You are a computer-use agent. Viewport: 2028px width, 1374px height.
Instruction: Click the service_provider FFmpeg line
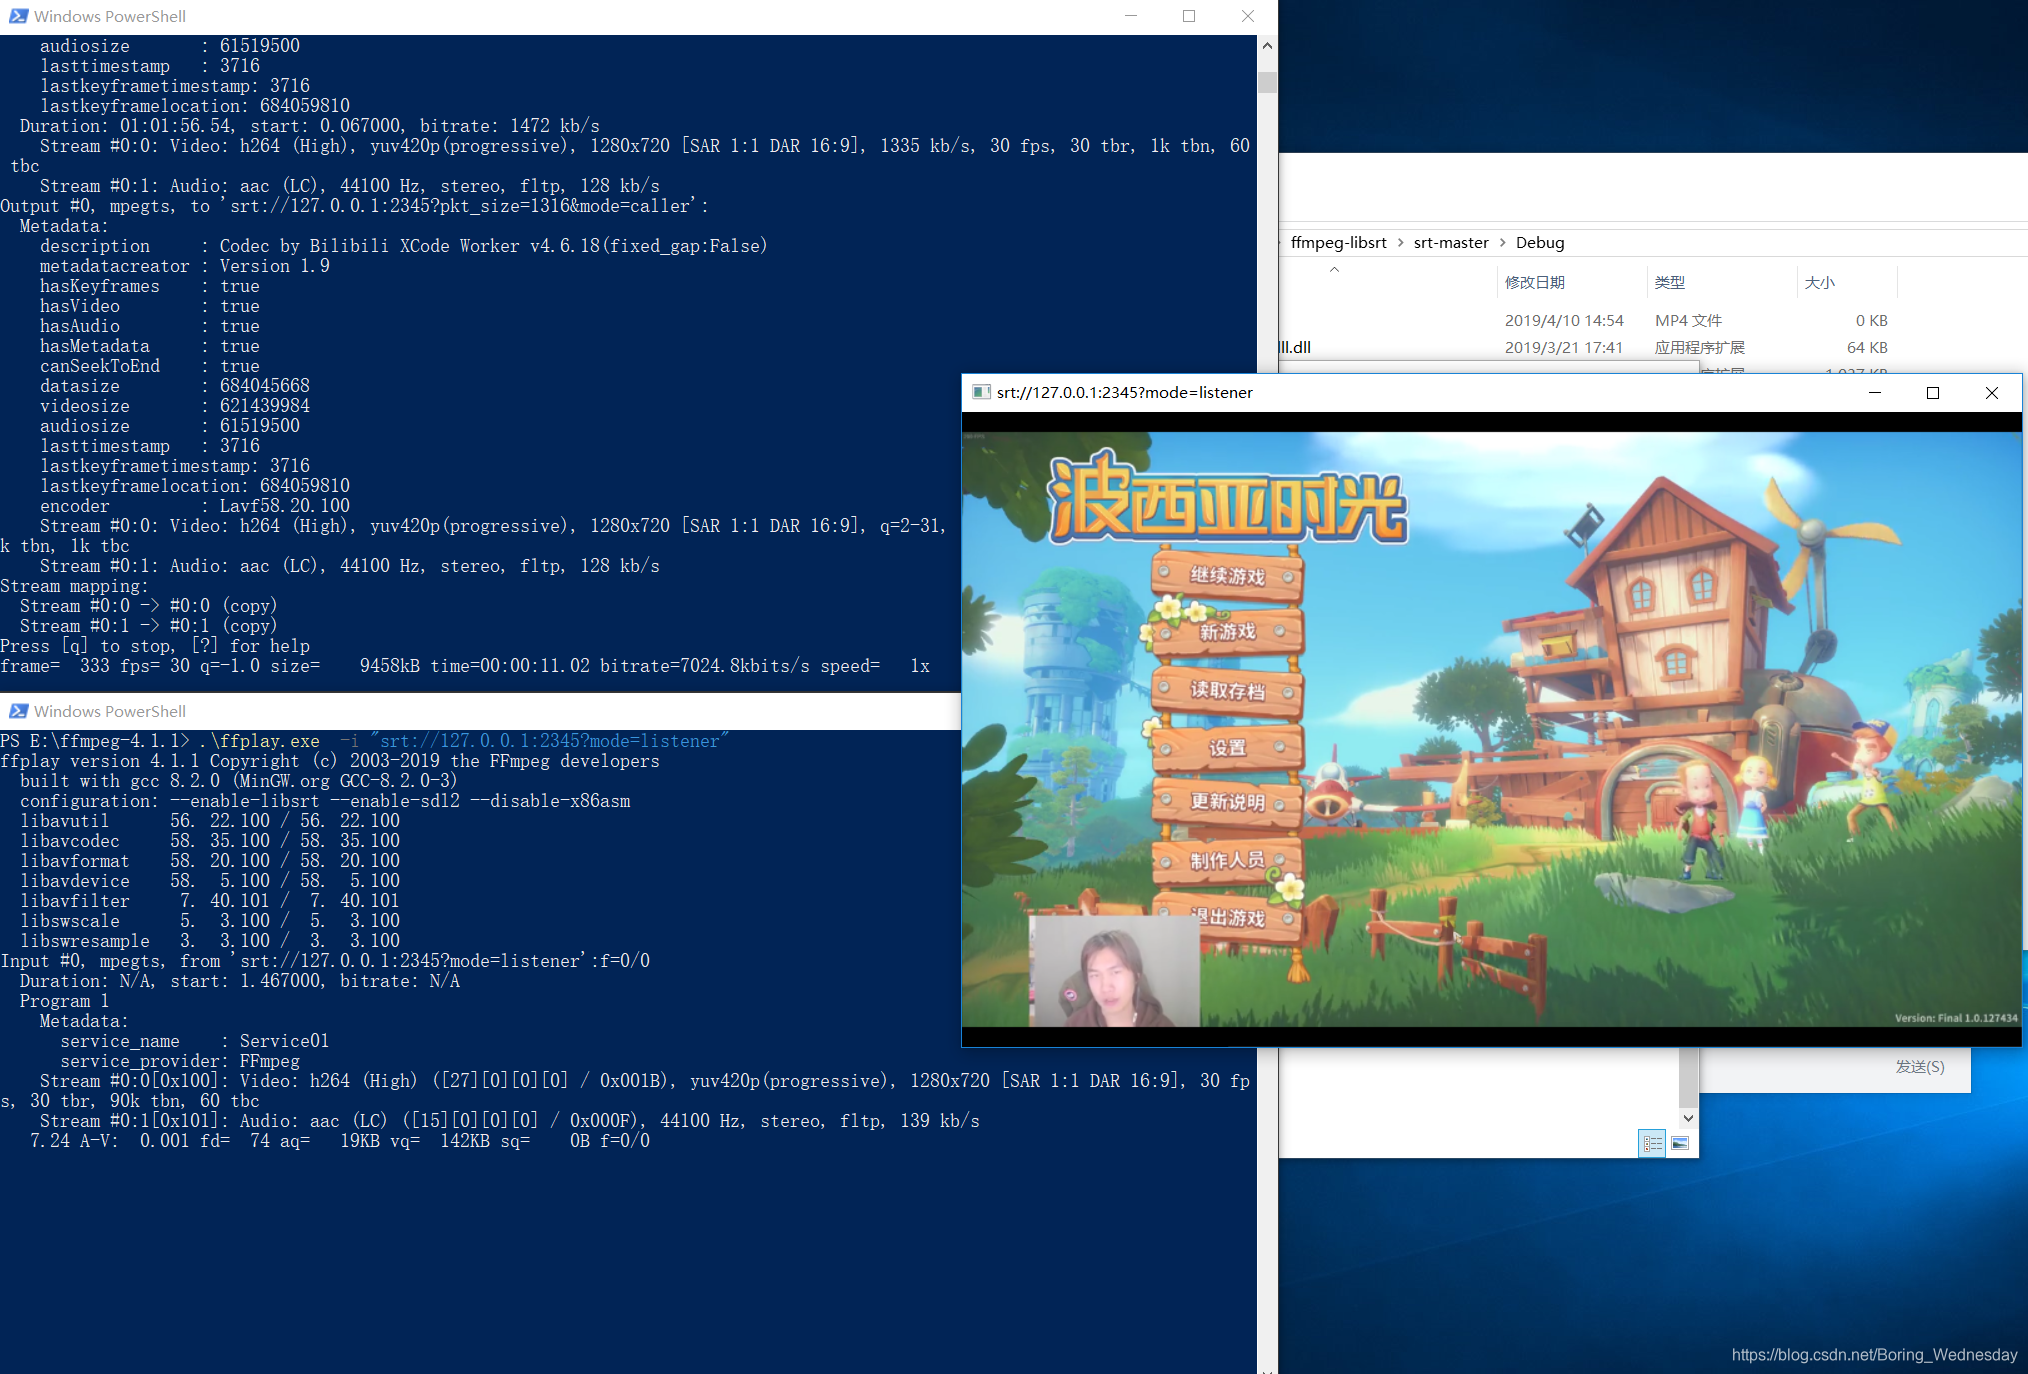tap(180, 1061)
